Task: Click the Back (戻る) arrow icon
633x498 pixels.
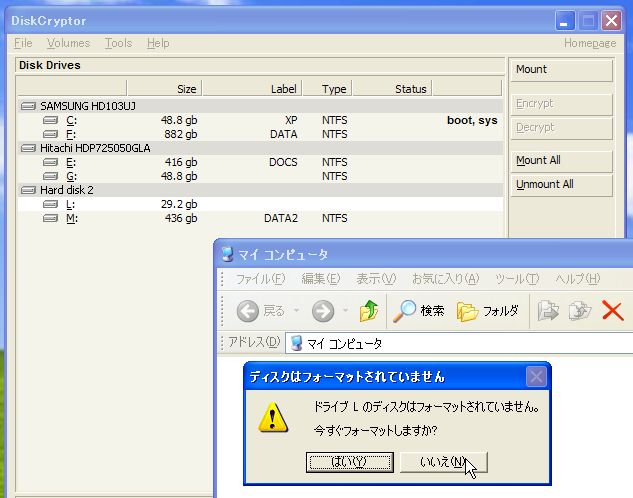Action: (x=247, y=311)
